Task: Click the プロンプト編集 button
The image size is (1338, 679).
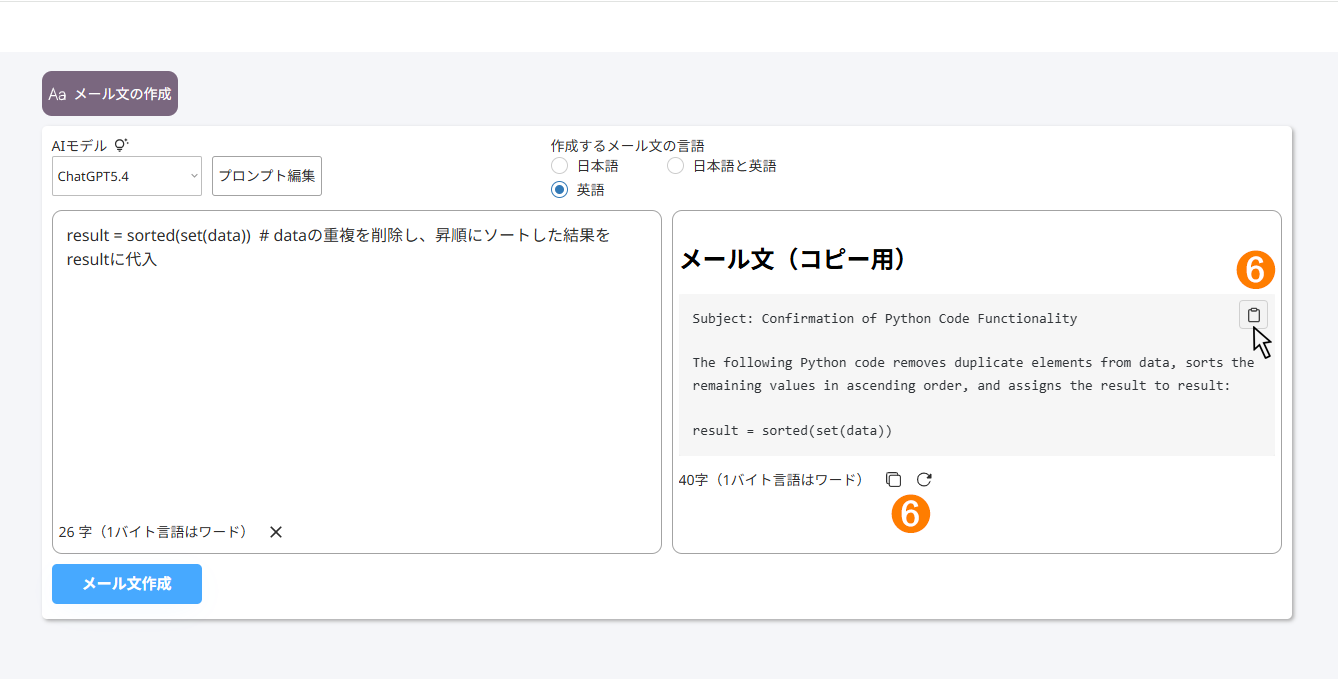Action: point(267,176)
